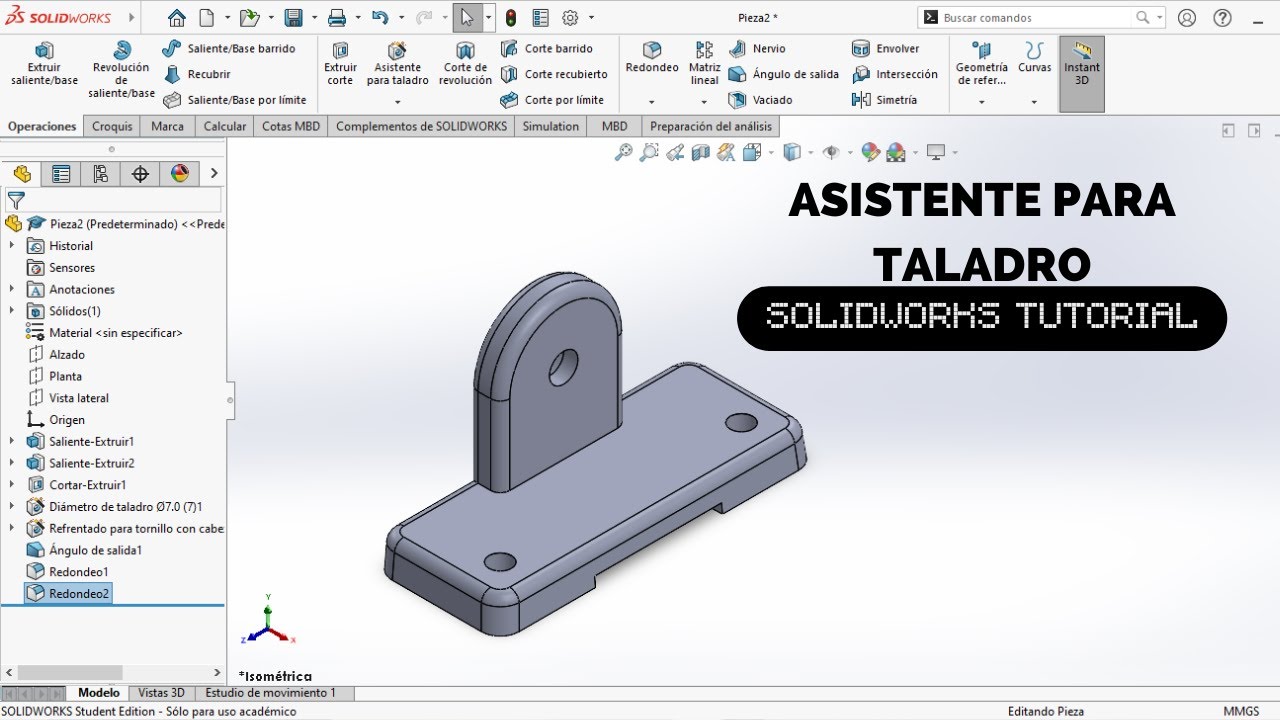The image size is (1280, 720).
Task: Click Corte recubierto
Action: (553, 74)
